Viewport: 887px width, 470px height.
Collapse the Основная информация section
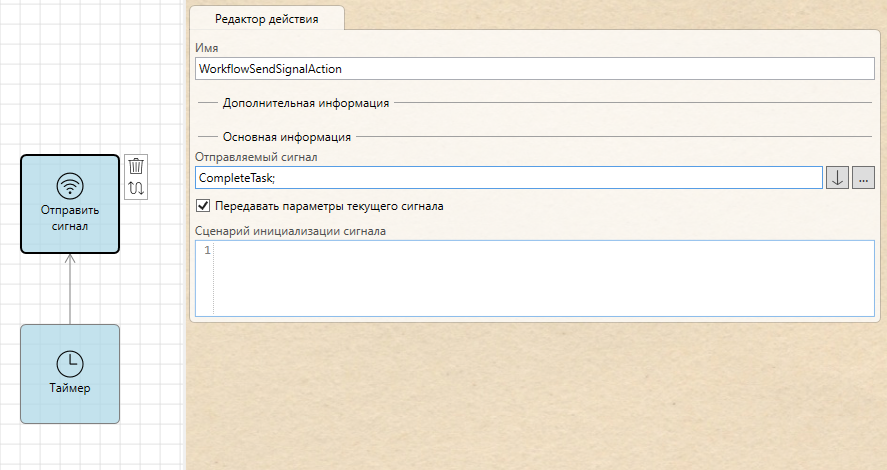pyautogui.click(x=286, y=137)
